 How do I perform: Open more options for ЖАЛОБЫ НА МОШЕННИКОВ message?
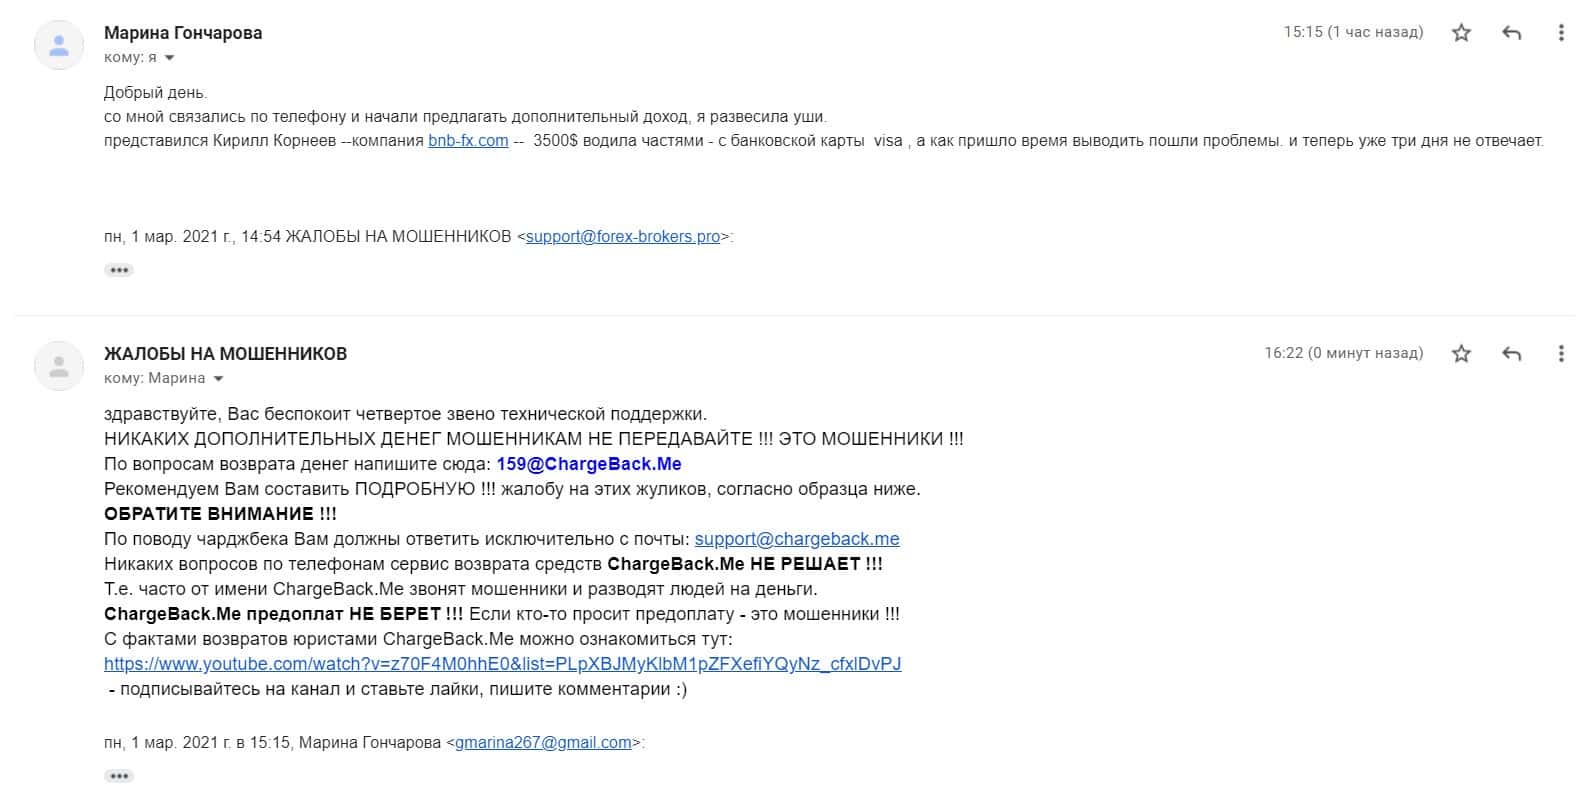1560,353
